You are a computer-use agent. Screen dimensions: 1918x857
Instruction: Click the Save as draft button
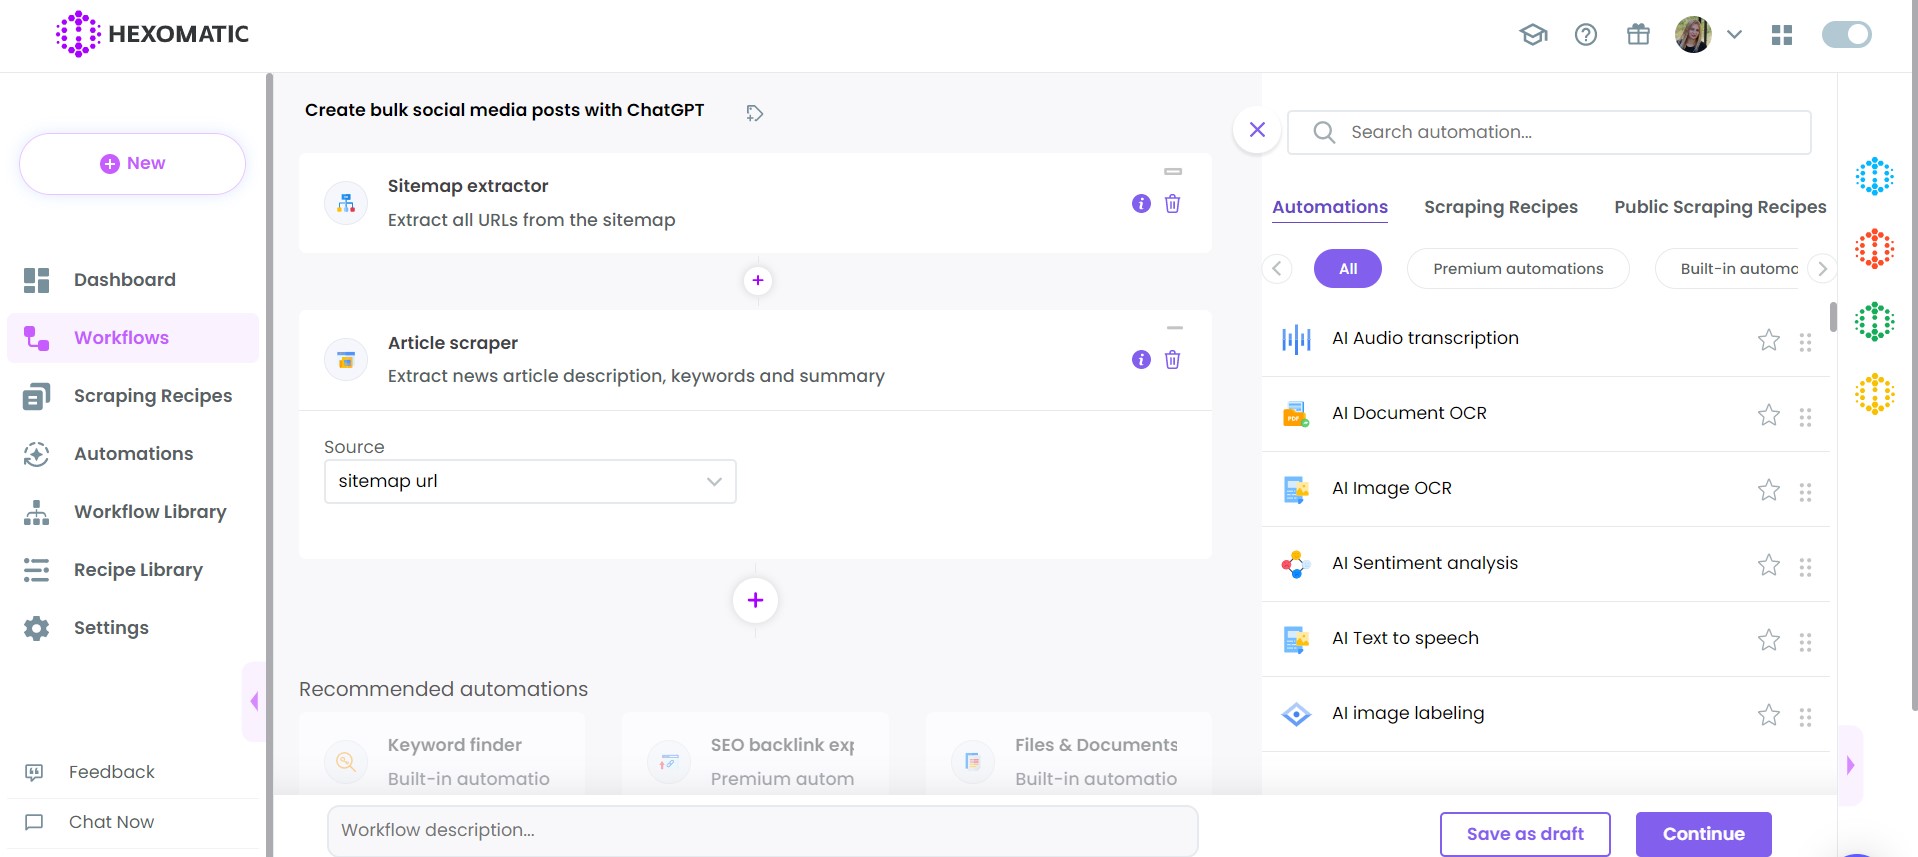click(x=1524, y=834)
